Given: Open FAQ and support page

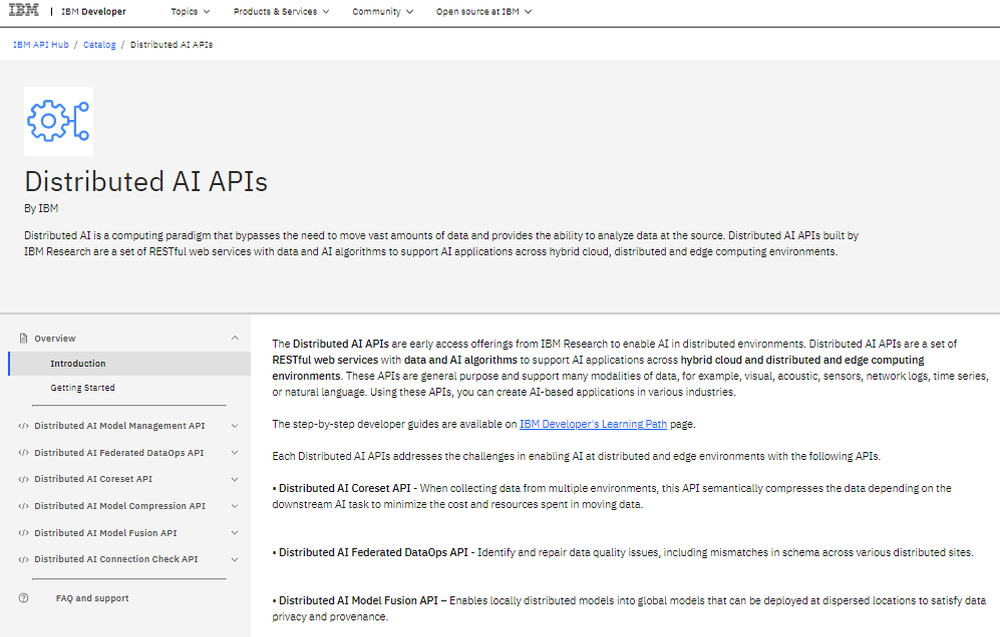Looking at the screenshot, I should [92, 598].
